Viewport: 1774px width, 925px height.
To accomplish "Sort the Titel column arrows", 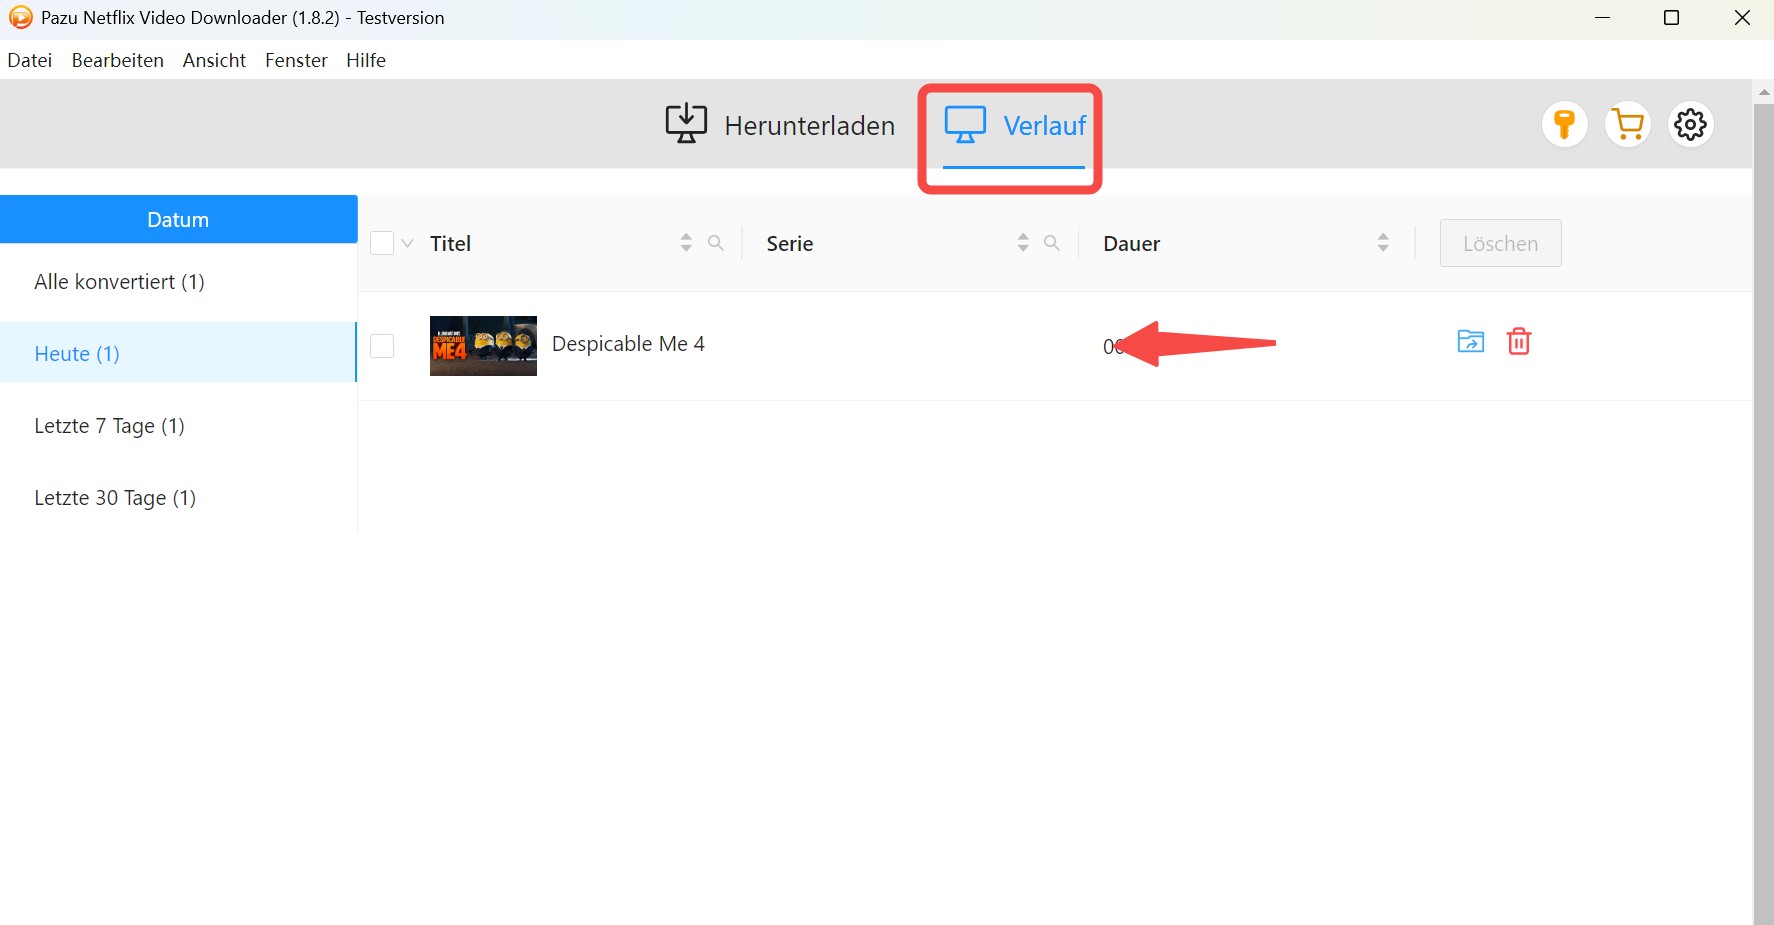I will pos(686,243).
